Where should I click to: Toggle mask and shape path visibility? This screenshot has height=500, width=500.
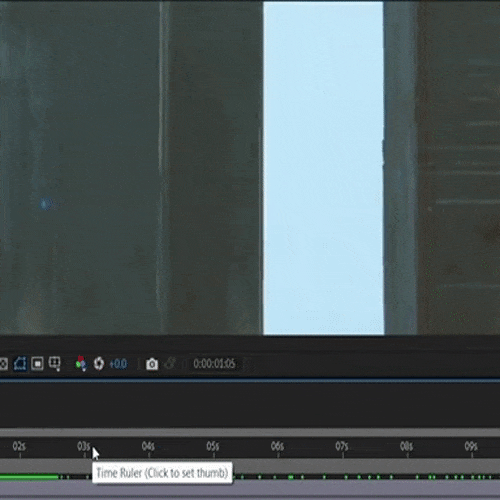(20, 363)
